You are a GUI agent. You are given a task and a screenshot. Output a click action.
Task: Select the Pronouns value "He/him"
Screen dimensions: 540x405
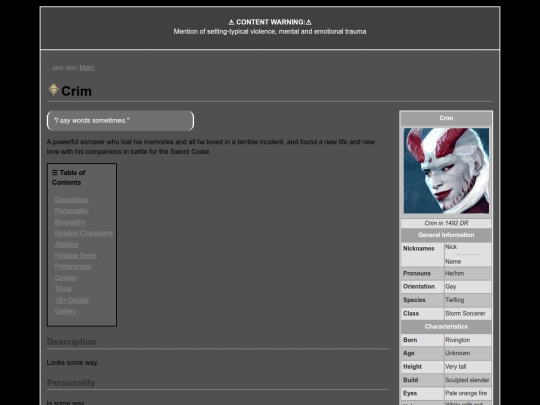pyautogui.click(x=454, y=273)
